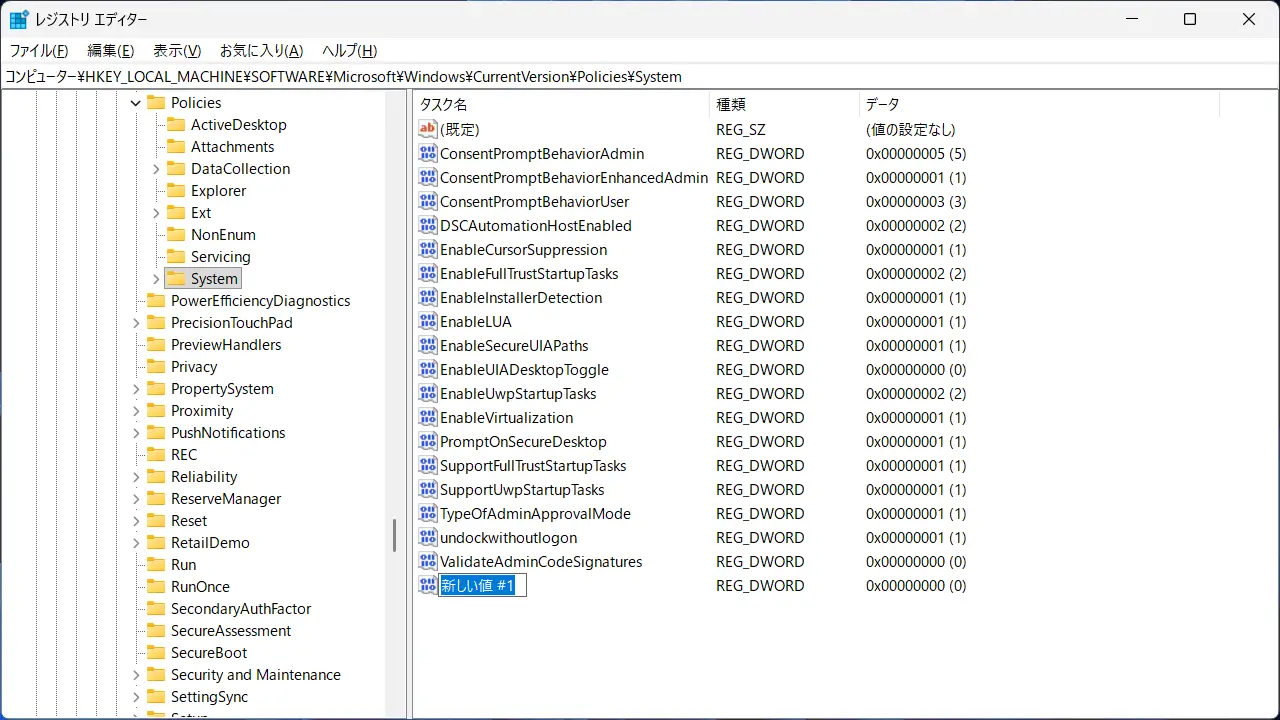Select the RunOnce key
The width and height of the screenshot is (1280, 720).
pos(200,586)
